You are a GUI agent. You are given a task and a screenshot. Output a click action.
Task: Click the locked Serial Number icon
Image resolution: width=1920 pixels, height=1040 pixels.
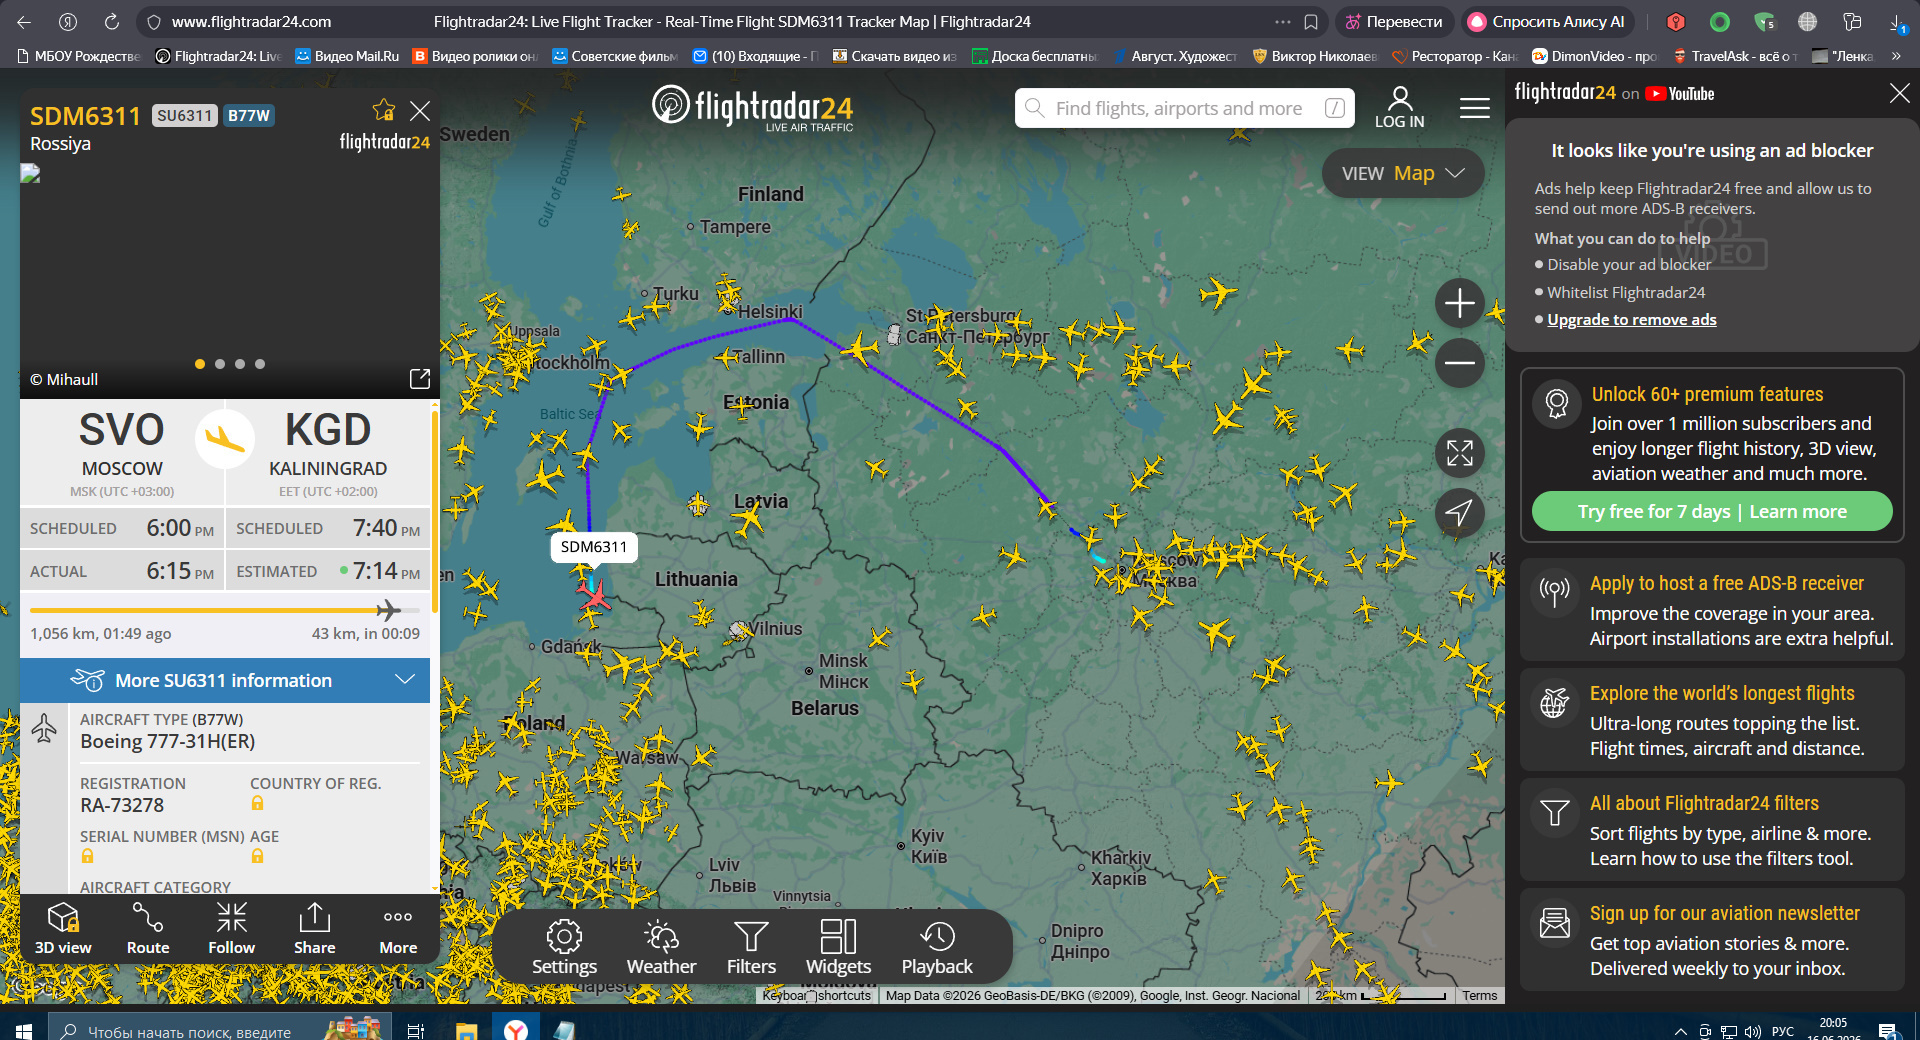(x=87, y=856)
